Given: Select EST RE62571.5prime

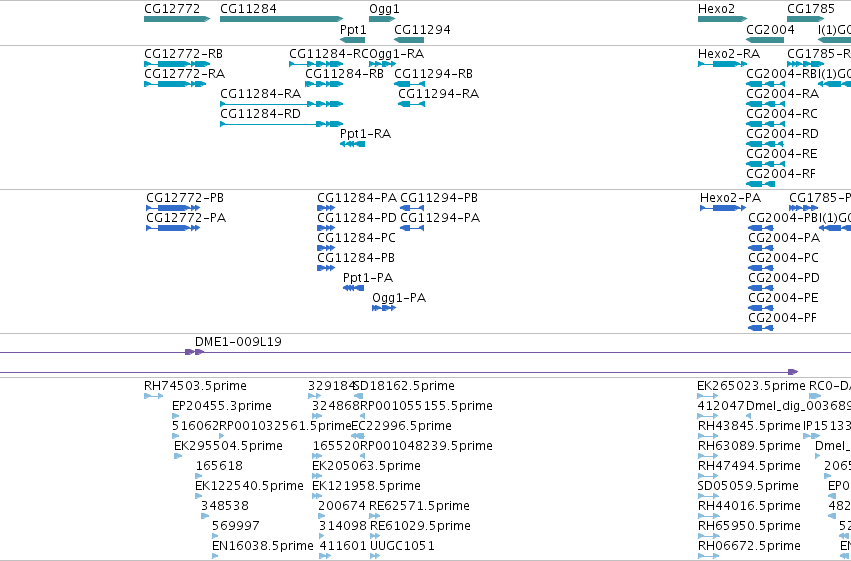Looking at the screenshot, I should 374,517.
